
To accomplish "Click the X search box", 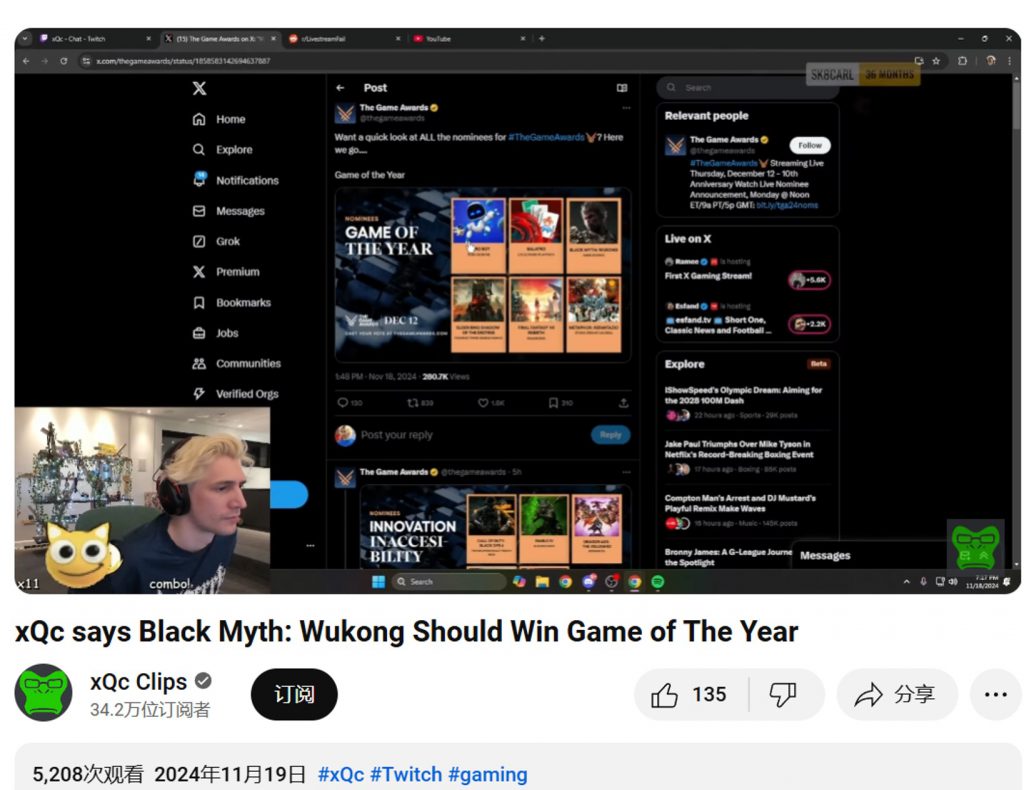I will coord(747,87).
